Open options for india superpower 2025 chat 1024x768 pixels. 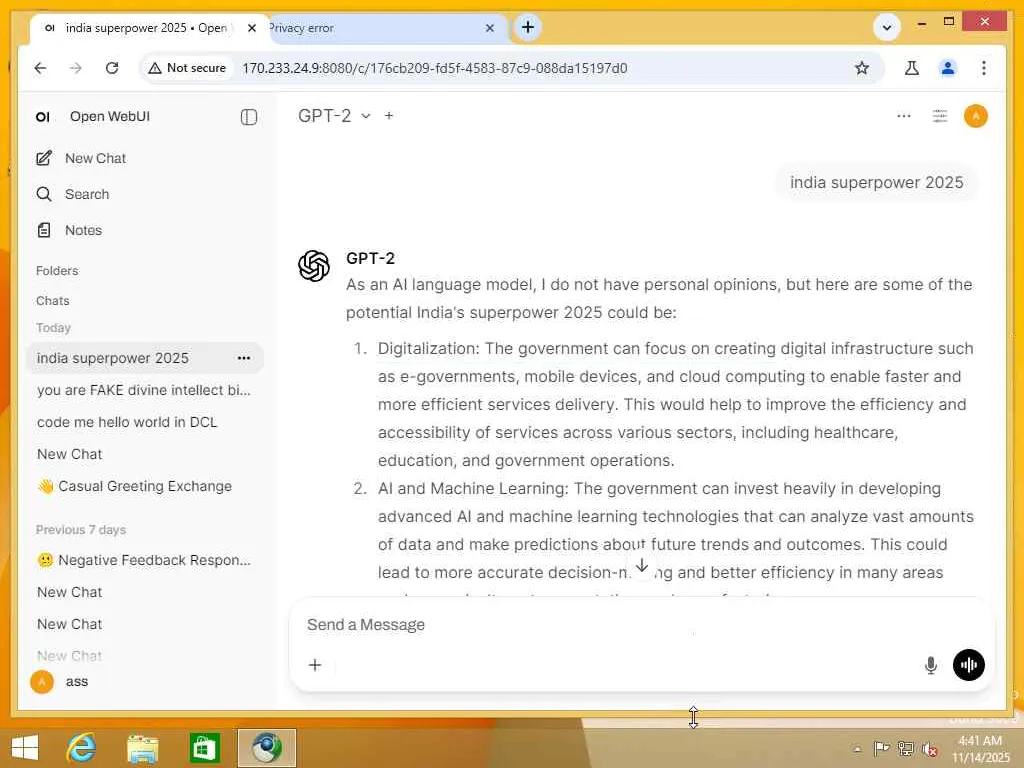[x=244, y=358]
